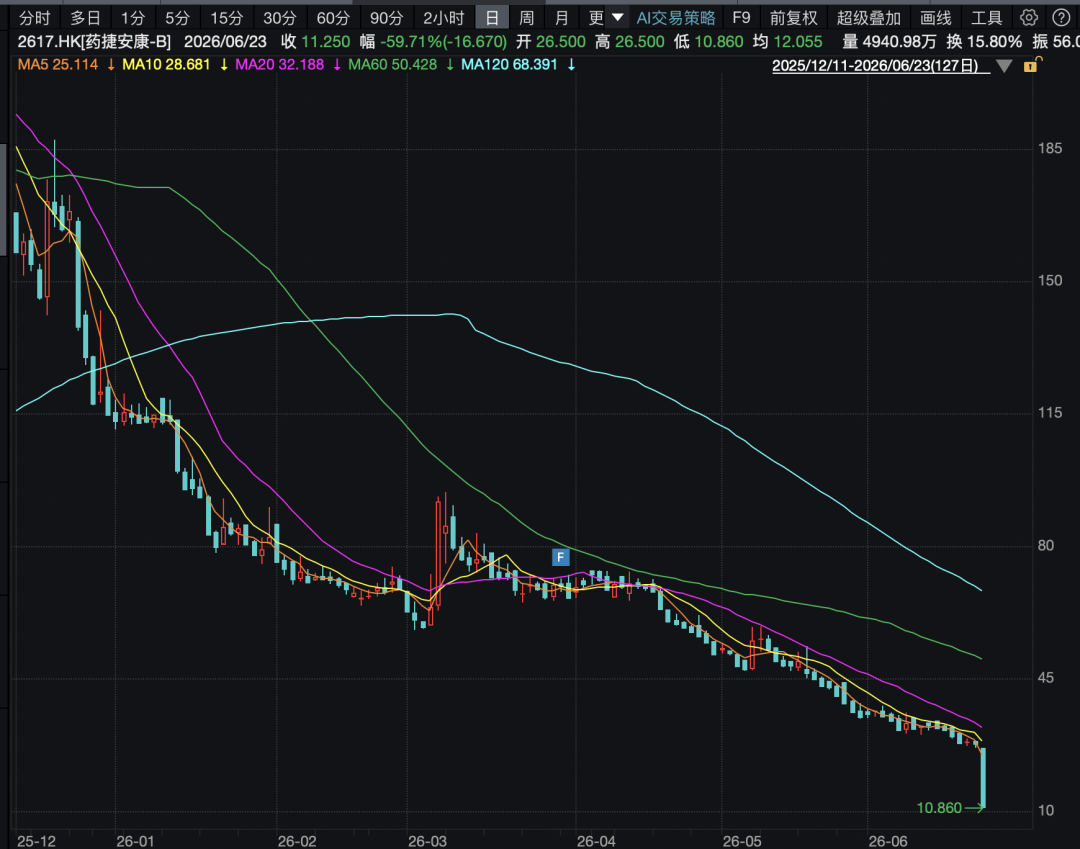1080x849 pixels.
Task: Click the MA5 25.114 indicator label
Action: [x=58, y=65]
